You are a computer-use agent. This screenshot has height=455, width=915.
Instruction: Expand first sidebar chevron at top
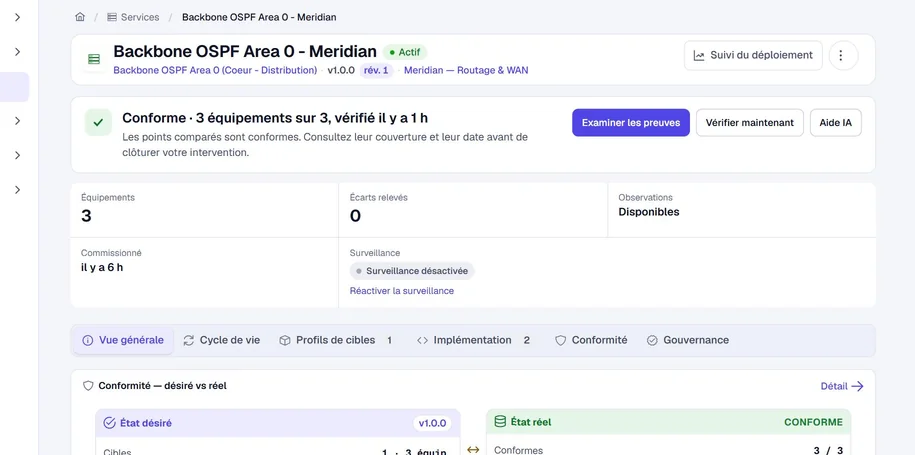coord(18,18)
